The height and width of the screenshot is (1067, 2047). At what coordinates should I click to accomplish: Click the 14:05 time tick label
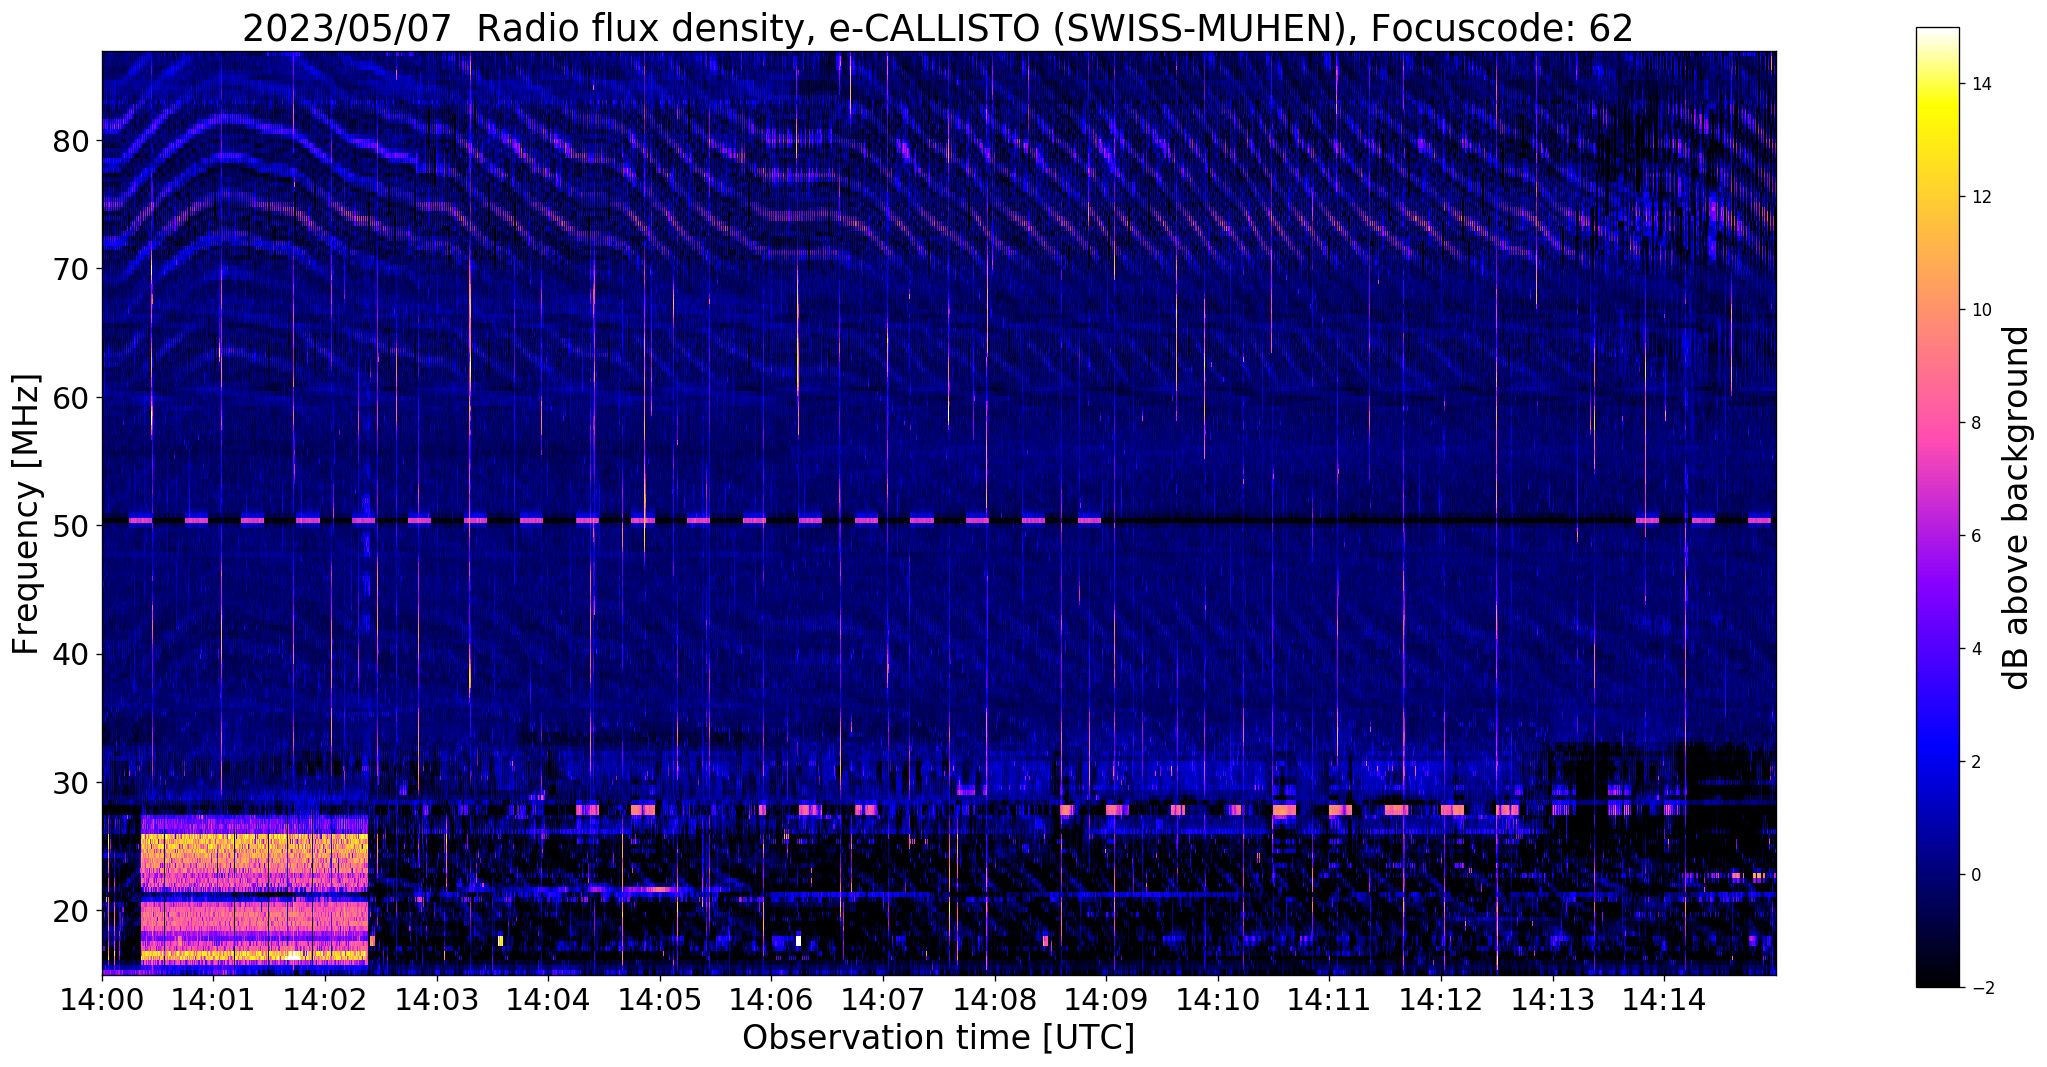660,999
